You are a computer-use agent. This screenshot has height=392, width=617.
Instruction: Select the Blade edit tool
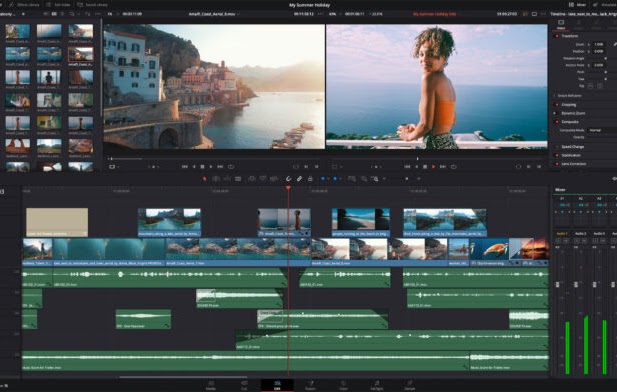pos(238,179)
